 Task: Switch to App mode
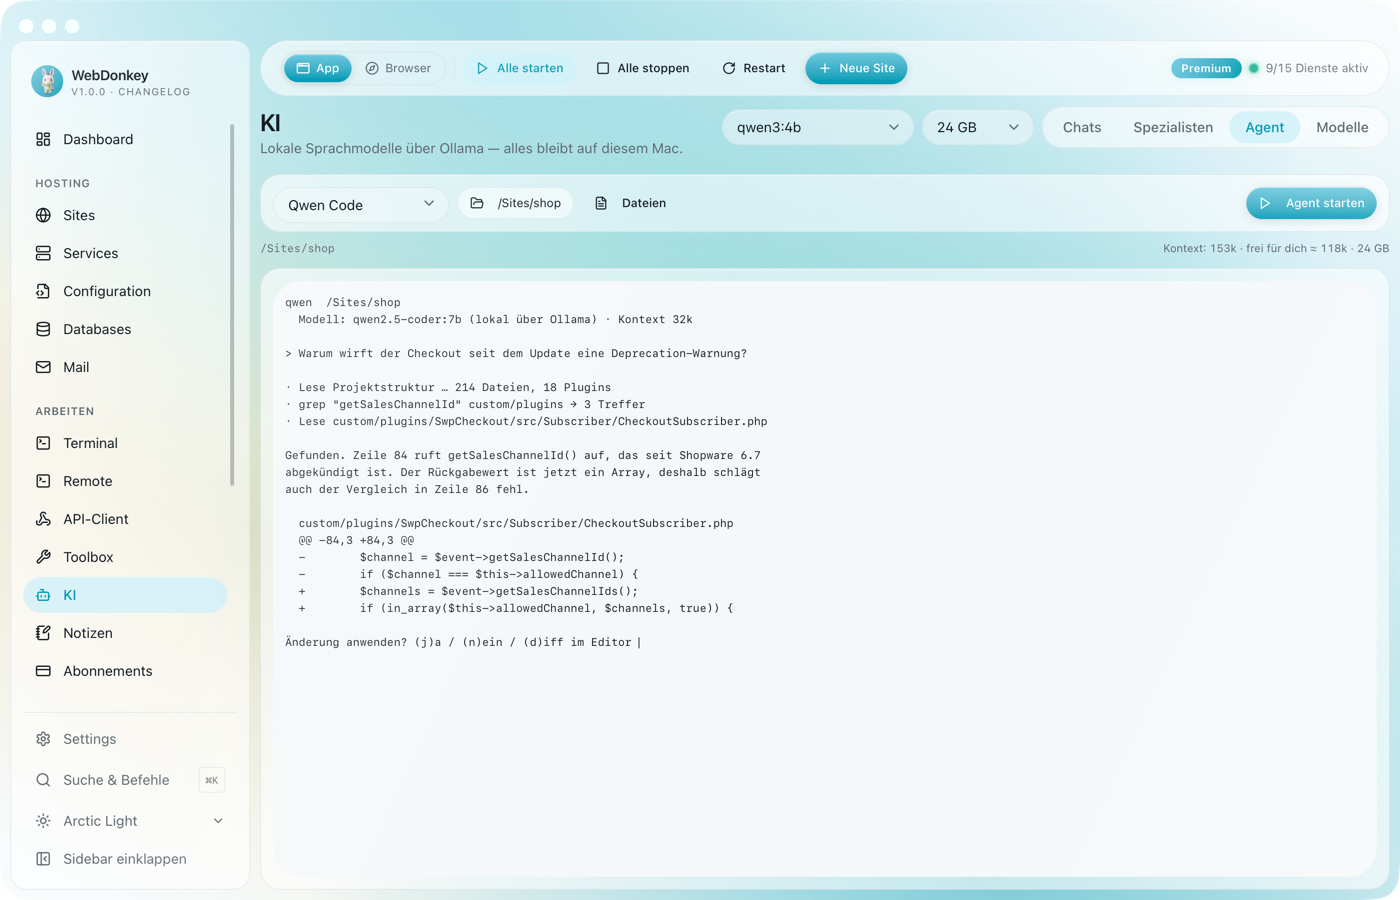tap(318, 68)
